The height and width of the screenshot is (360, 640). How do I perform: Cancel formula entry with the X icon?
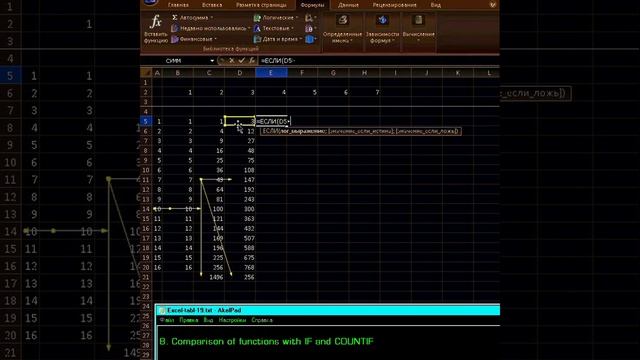(x=231, y=60)
